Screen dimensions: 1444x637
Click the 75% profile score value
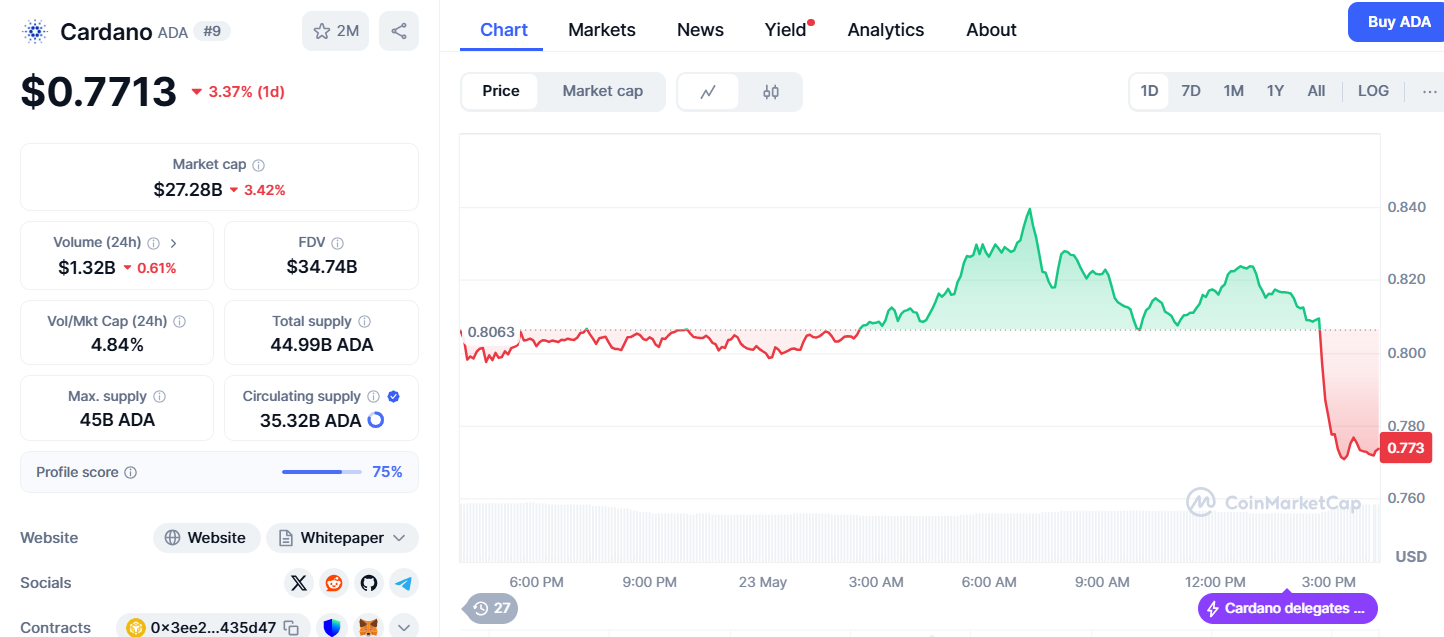(387, 472)
